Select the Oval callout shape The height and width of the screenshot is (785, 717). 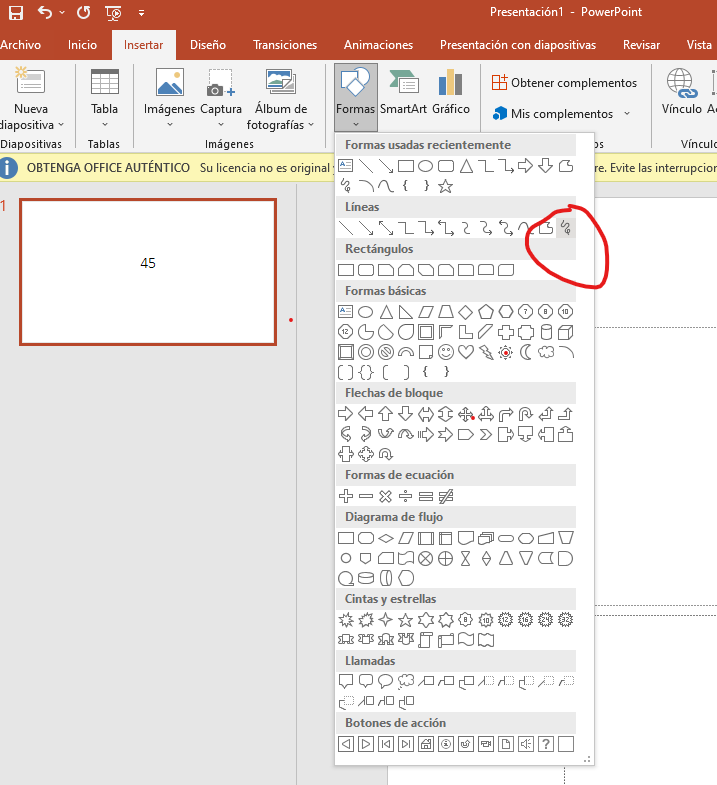pos(386,681)
